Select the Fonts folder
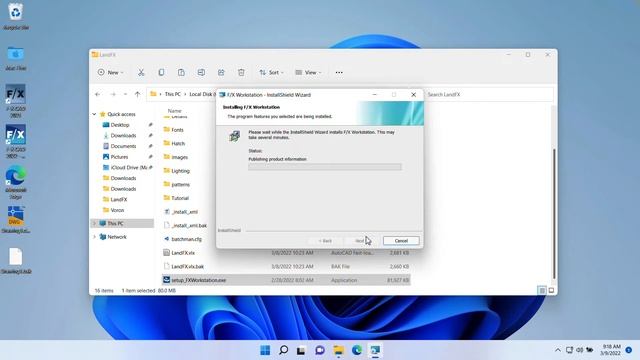Viewport: 640px width, 360px height. (x=177, y=130)
